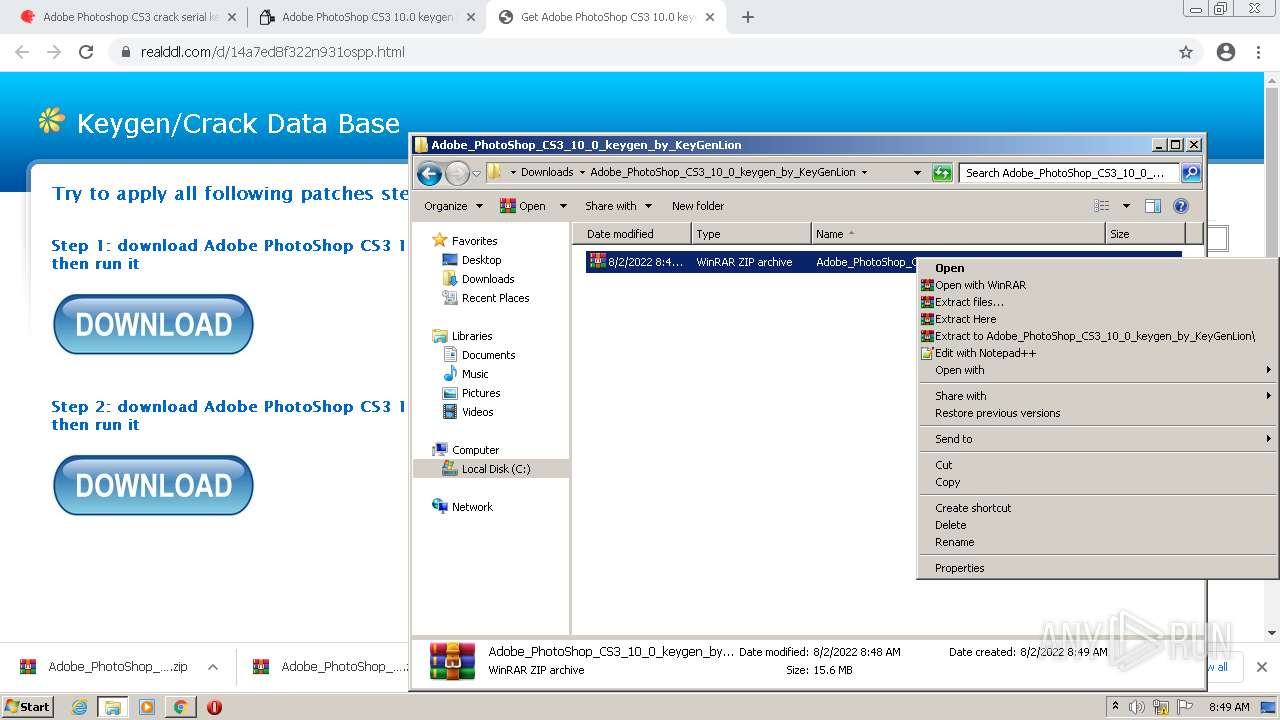Click the volume speaker tray icon
Image resolution: width=1280 pixels, height=720 pixels.
click(x=1137, y=707)
